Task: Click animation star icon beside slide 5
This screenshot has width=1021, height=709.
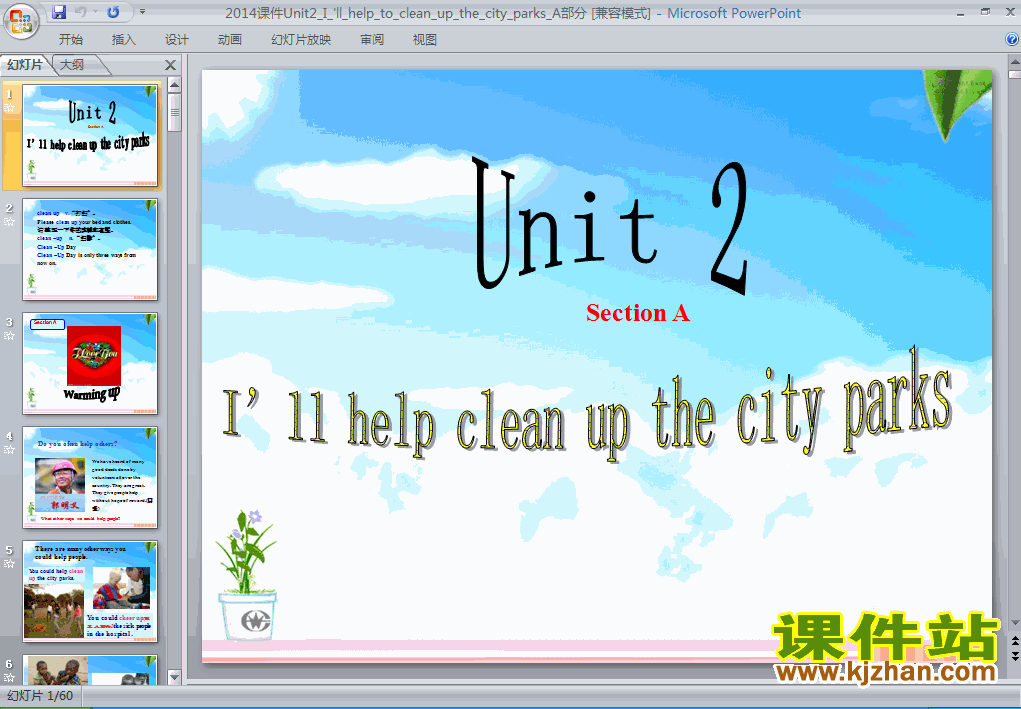Action: 9,564
